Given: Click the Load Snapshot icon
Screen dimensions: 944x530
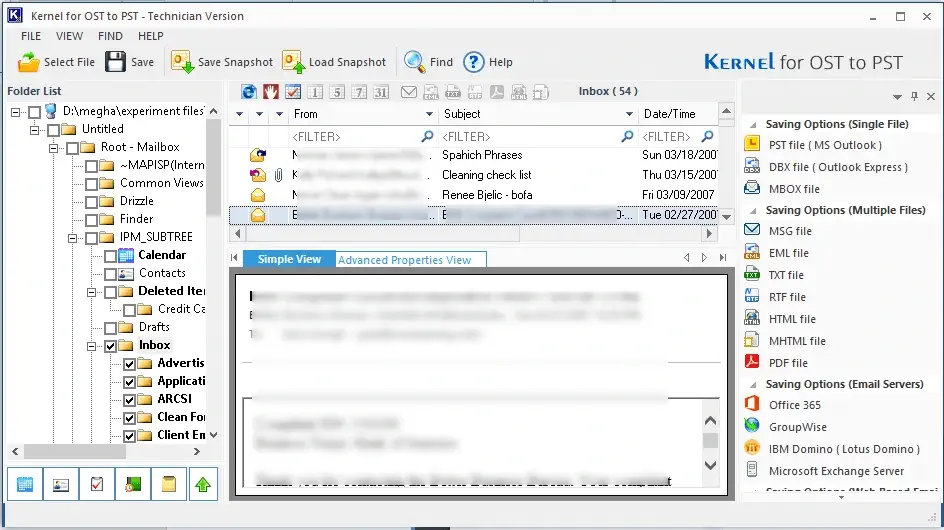Looking at the screenshot, I should point(294,62).
